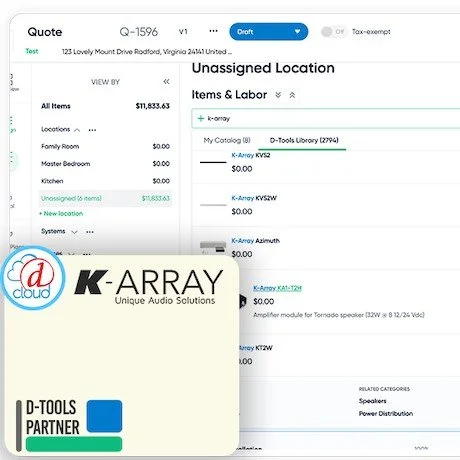Select the K-Array KVS2W result

pos(254,198)
